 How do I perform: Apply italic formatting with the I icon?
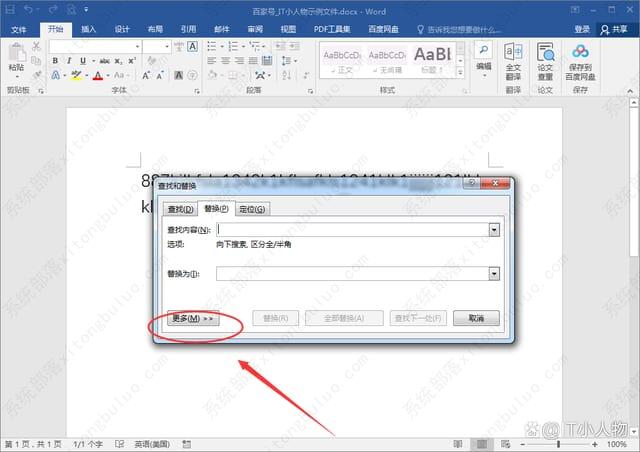pos(69,61)
